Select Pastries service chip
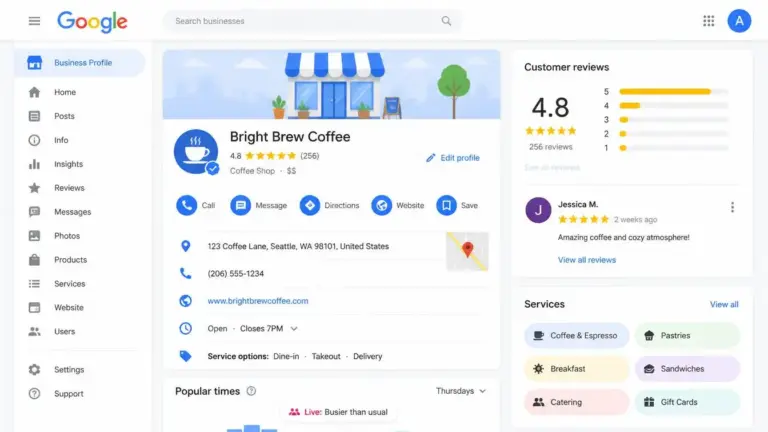 (687, 336)
